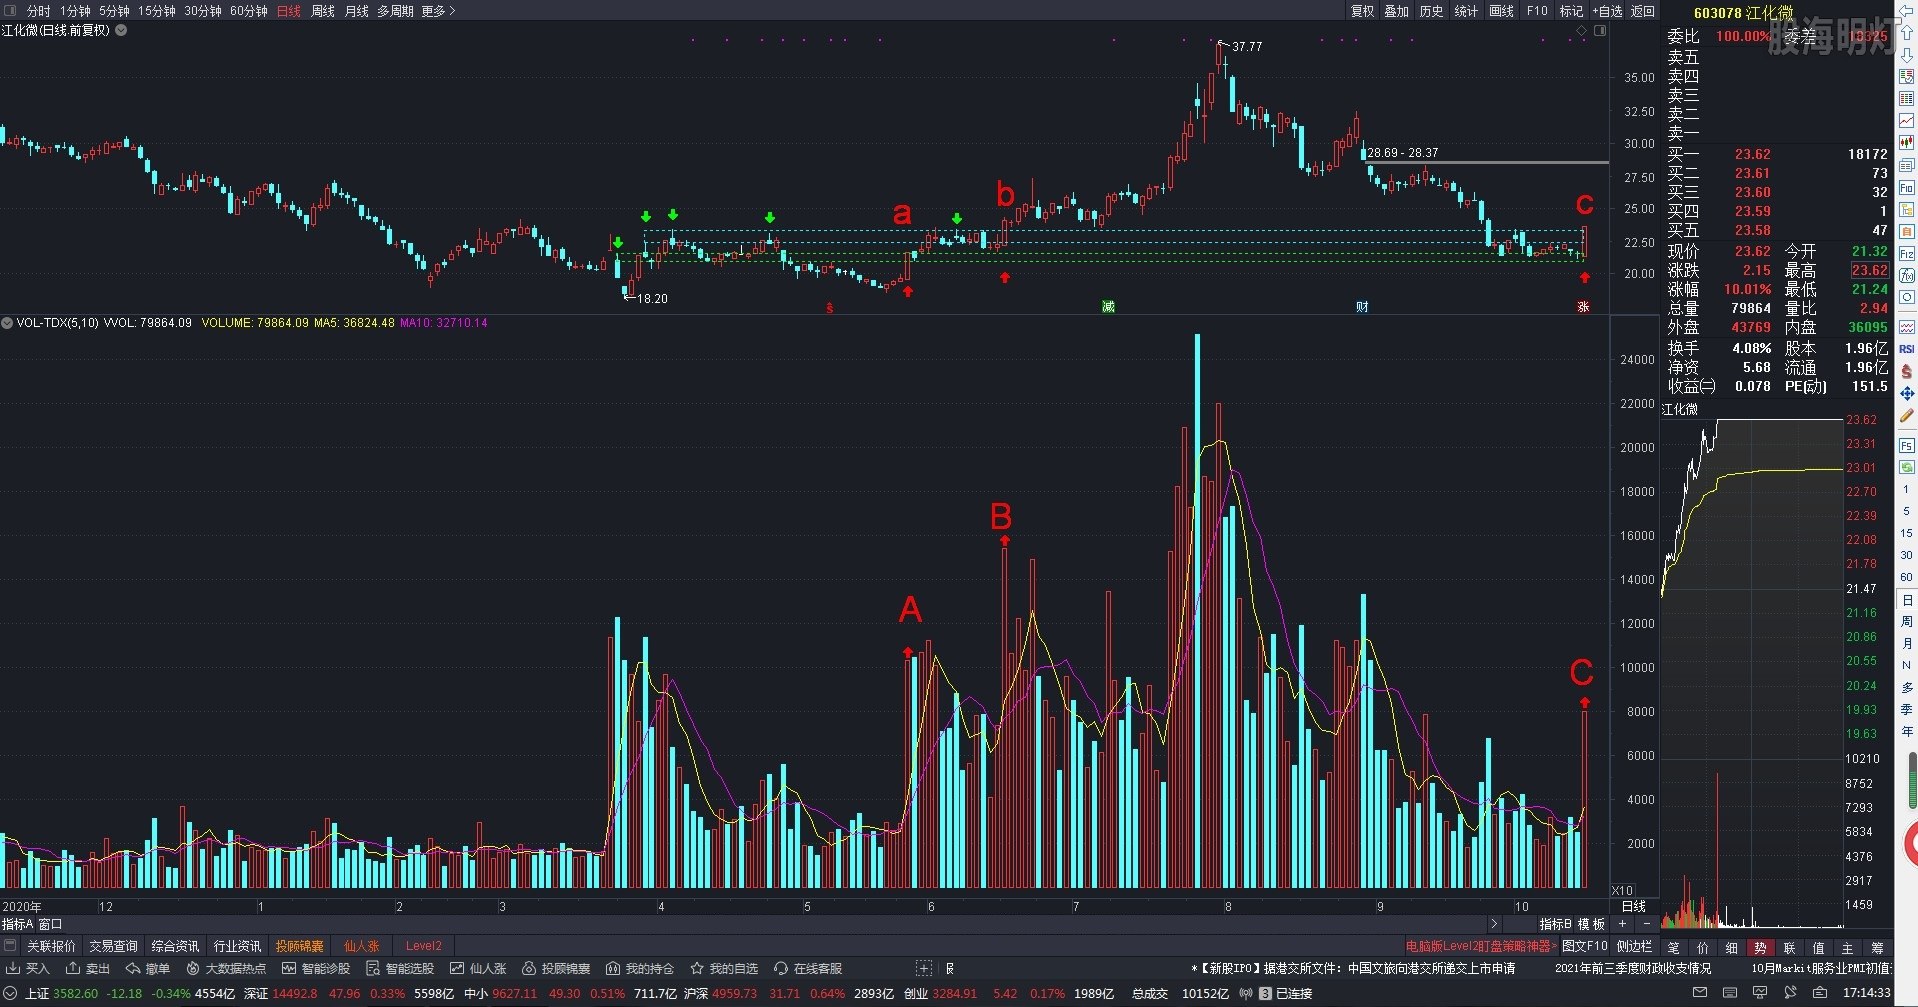Open 智能诊股 smart diagnosis tool
The image size is (1918, 1007).
316,968
